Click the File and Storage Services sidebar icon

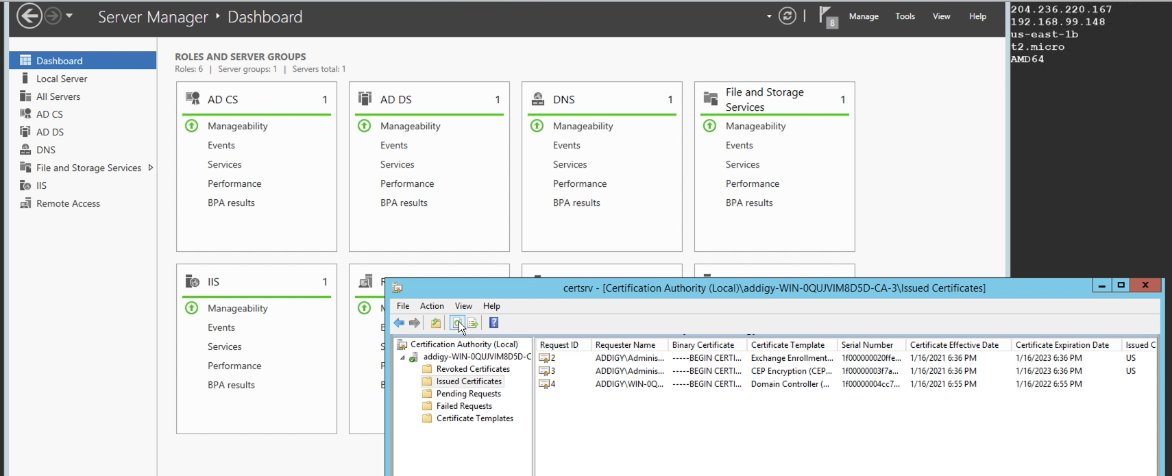[x=25, y=167]
